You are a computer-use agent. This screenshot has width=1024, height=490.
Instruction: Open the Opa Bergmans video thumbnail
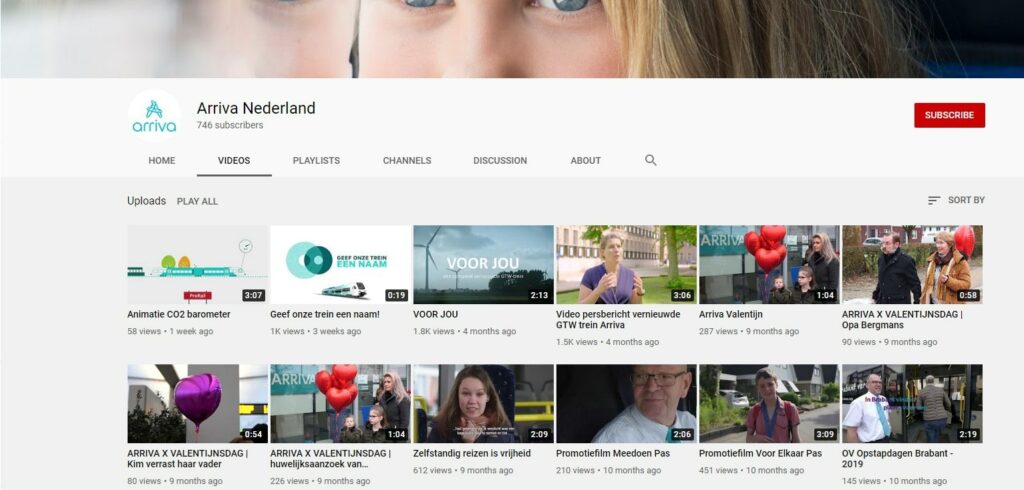pyautogui.click(x=912, y=265)
